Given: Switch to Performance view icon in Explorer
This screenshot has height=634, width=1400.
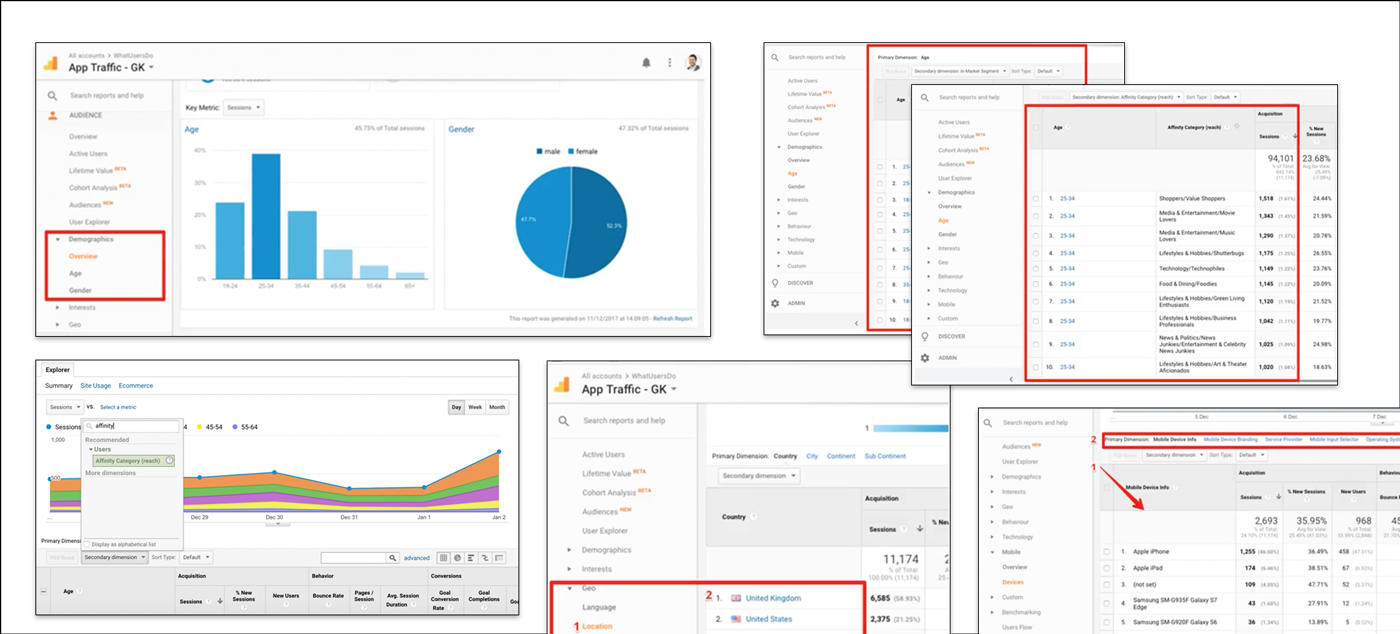Looking at the screenshot, I should tap(470, 557).
